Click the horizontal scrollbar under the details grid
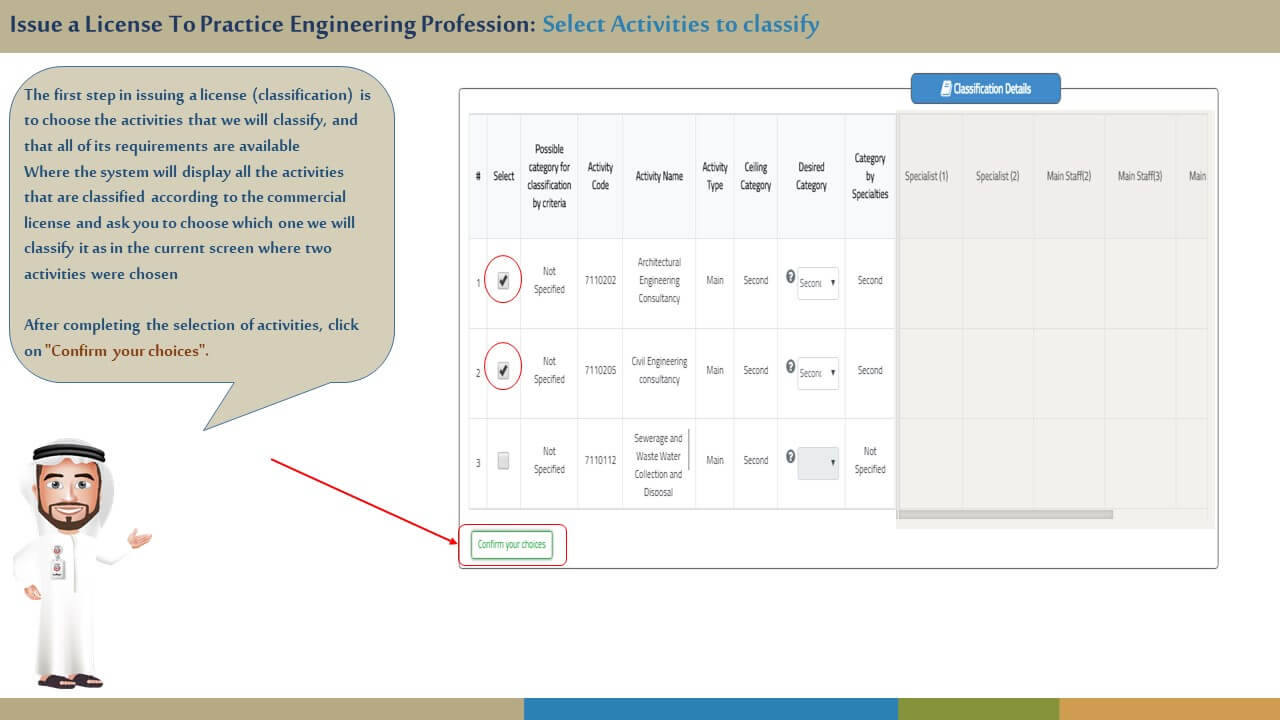The image size is (1280, 720). tap(1005, 515)
